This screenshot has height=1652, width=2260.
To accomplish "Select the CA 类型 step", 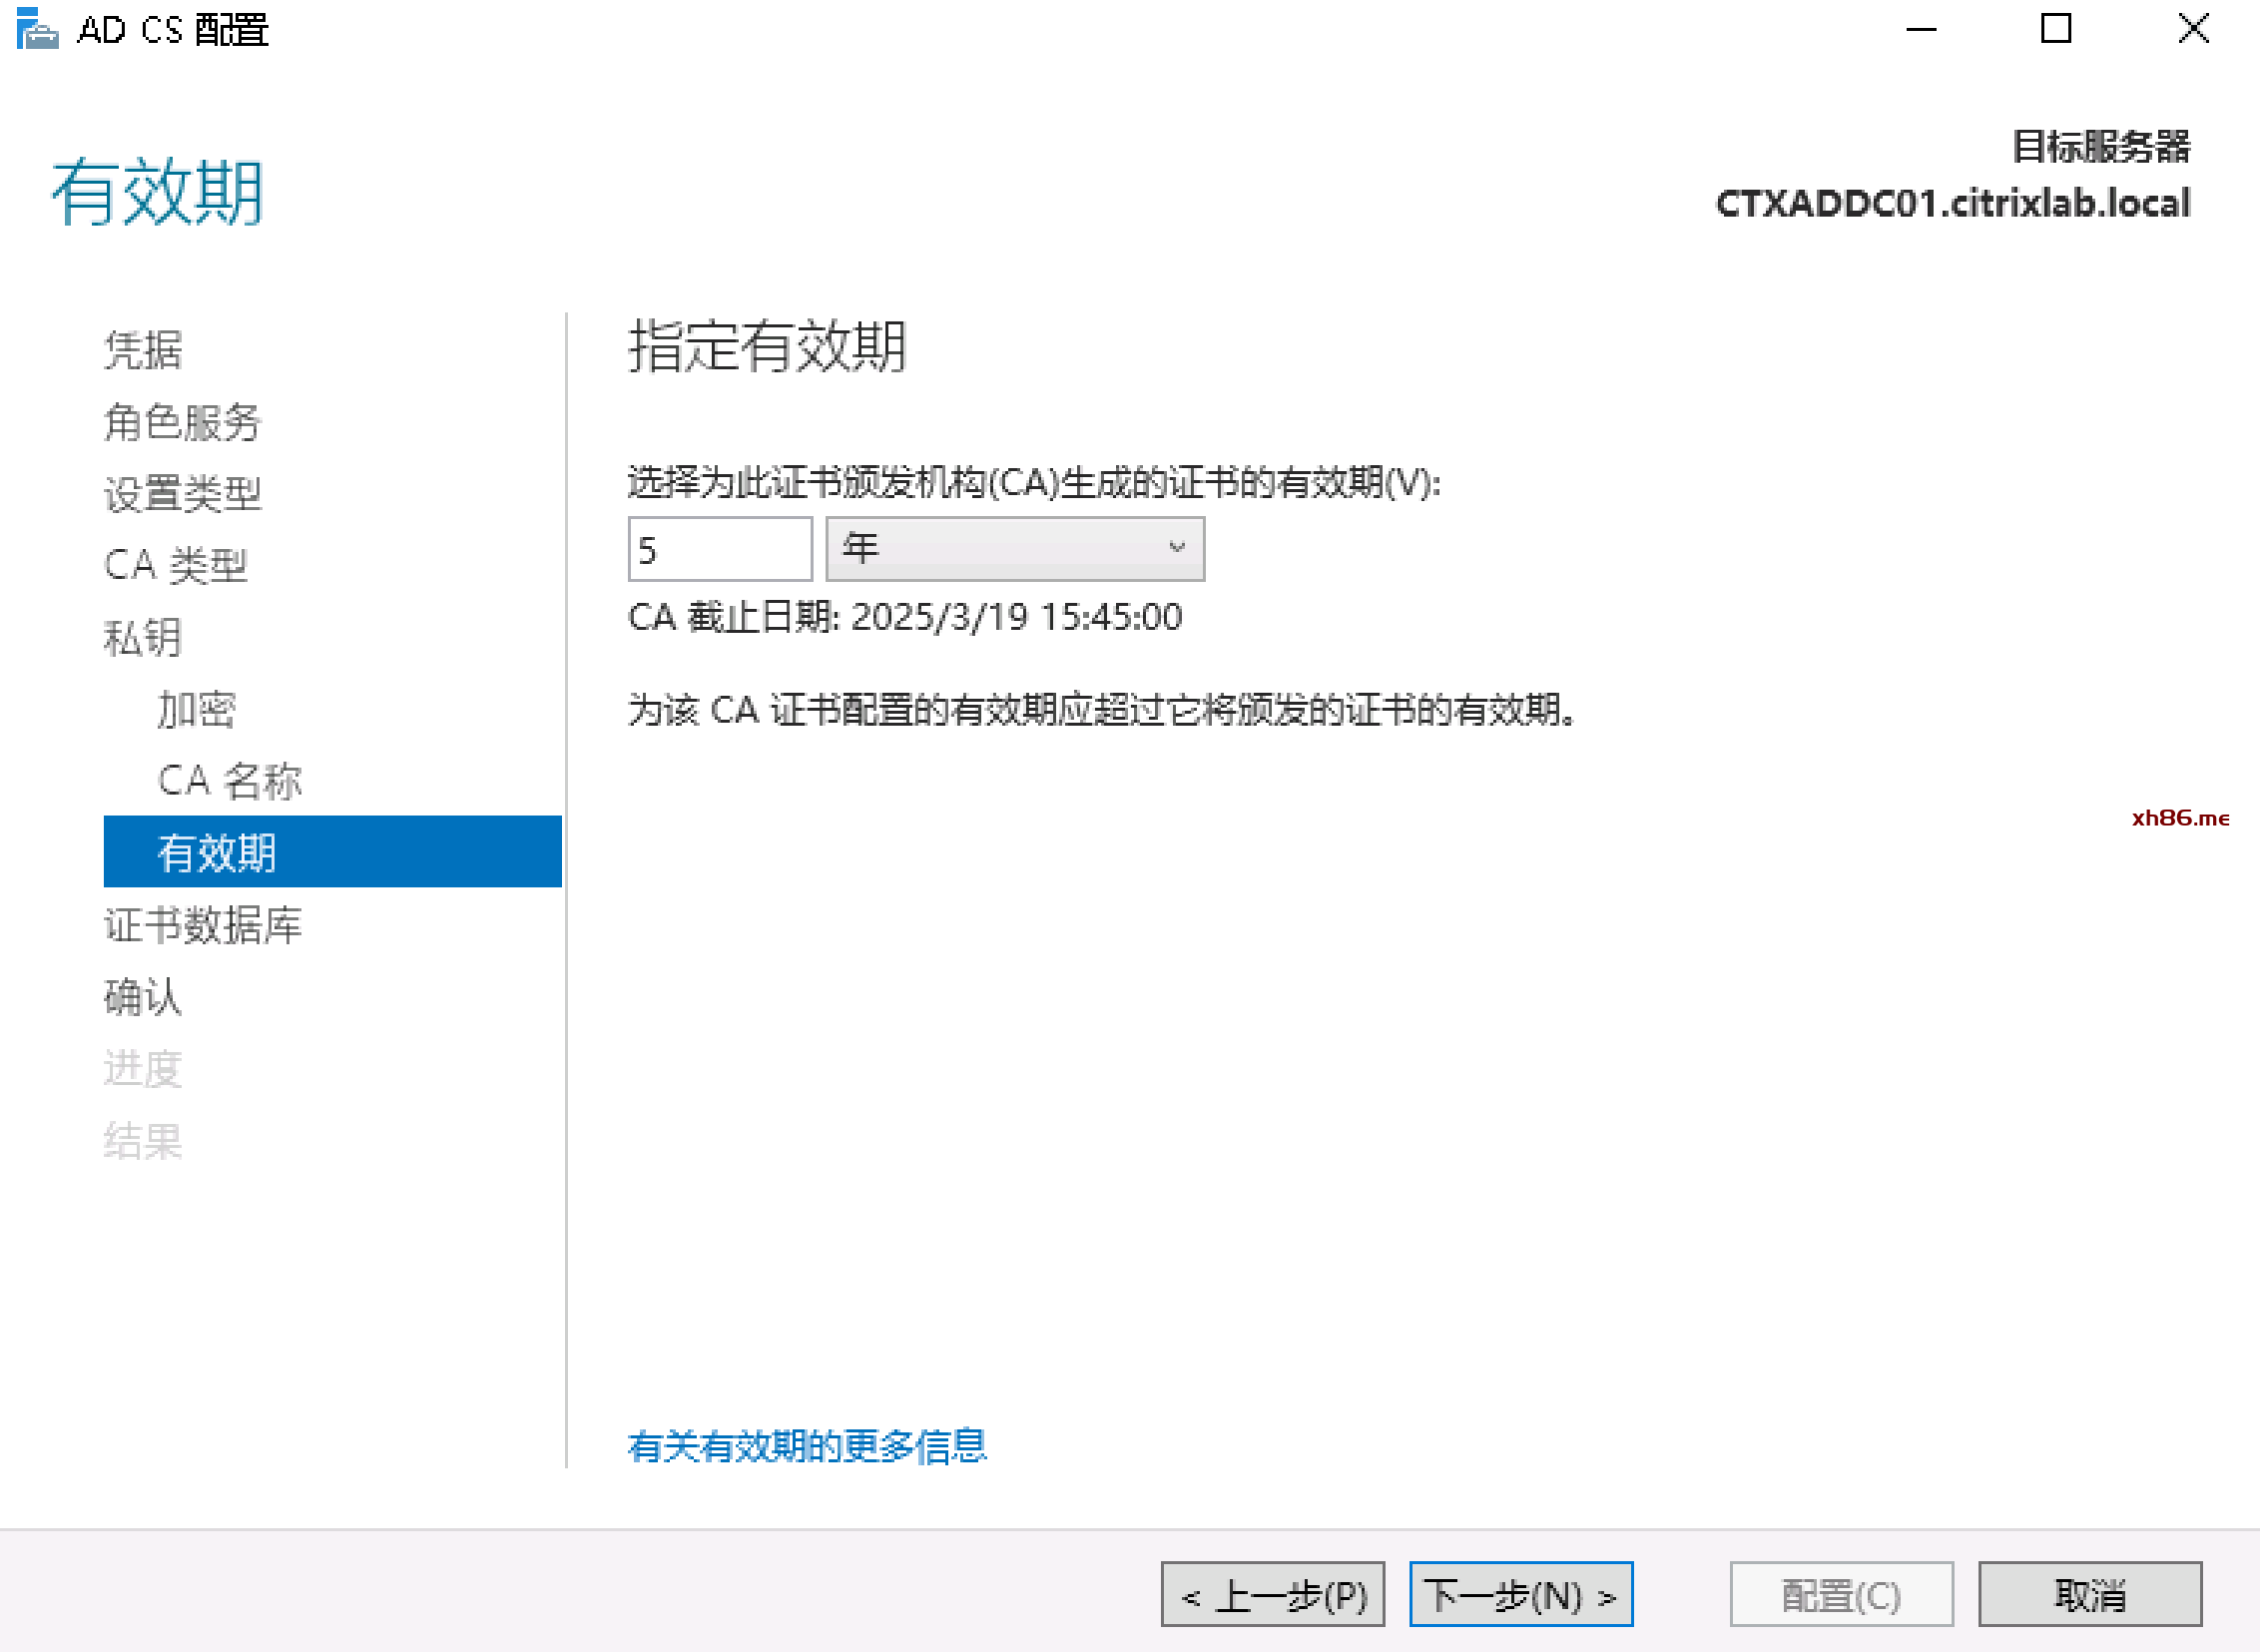I will tap(176, 566).
